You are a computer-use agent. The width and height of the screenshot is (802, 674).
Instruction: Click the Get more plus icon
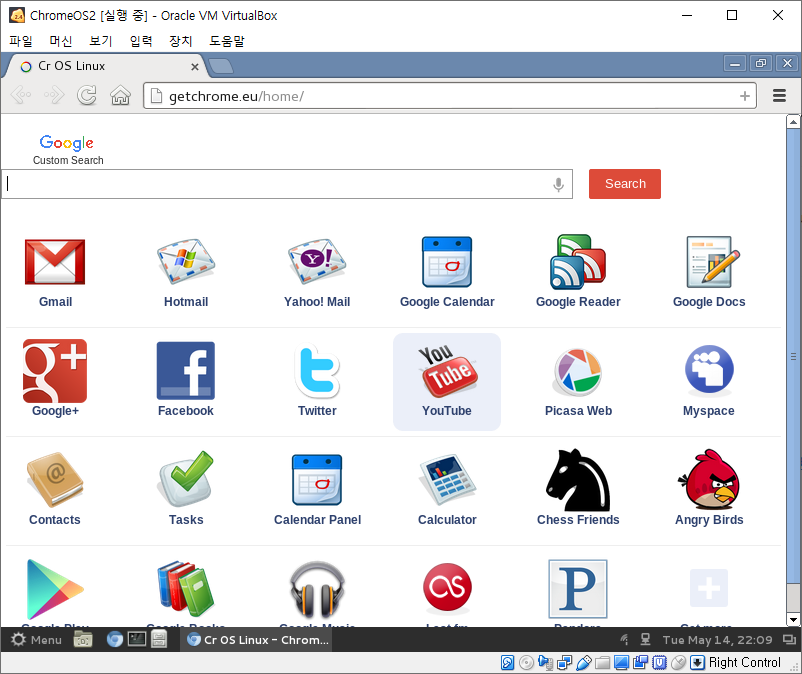click(709, 588)
